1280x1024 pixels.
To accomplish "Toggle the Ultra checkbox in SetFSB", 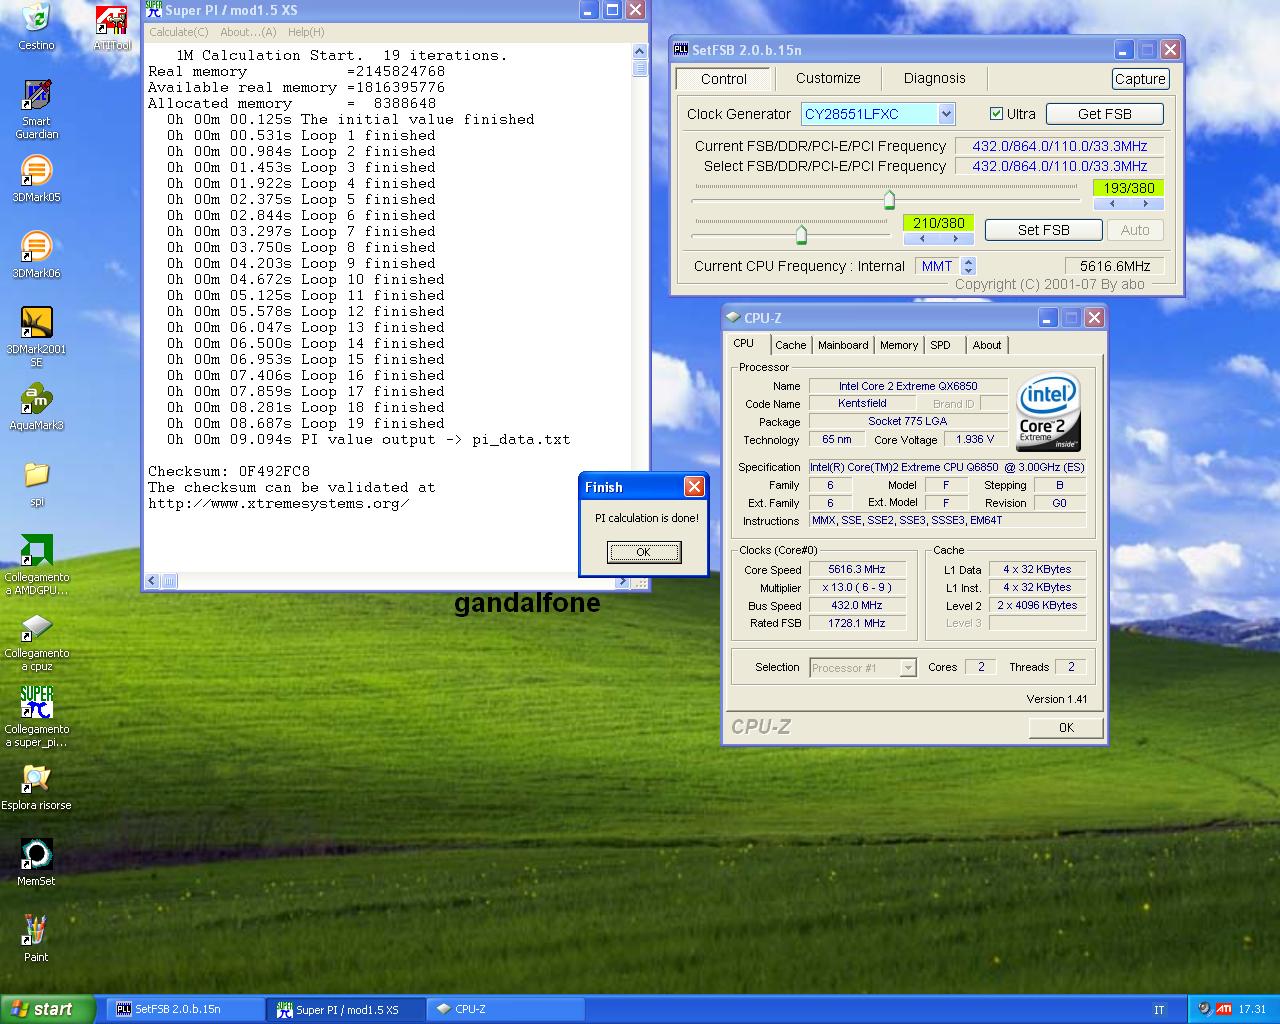I will (996, 114).
